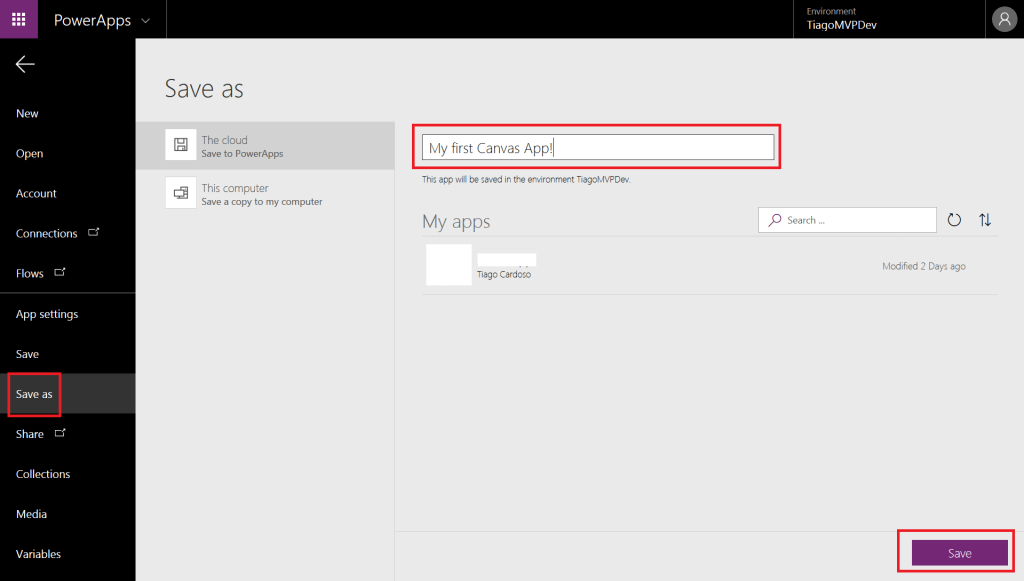The height and width of the screenshot is (581, 1024).
Task: Expand the PowerApps title dropdown chevron
Action: pyautogui.click(x=146, y=20)
